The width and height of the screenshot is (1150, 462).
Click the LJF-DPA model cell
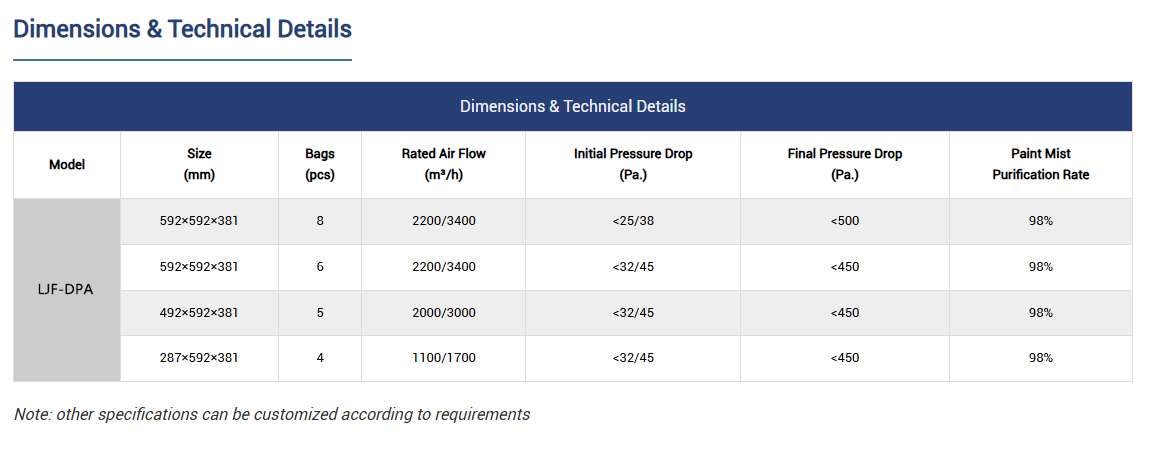tap(67, 290)
